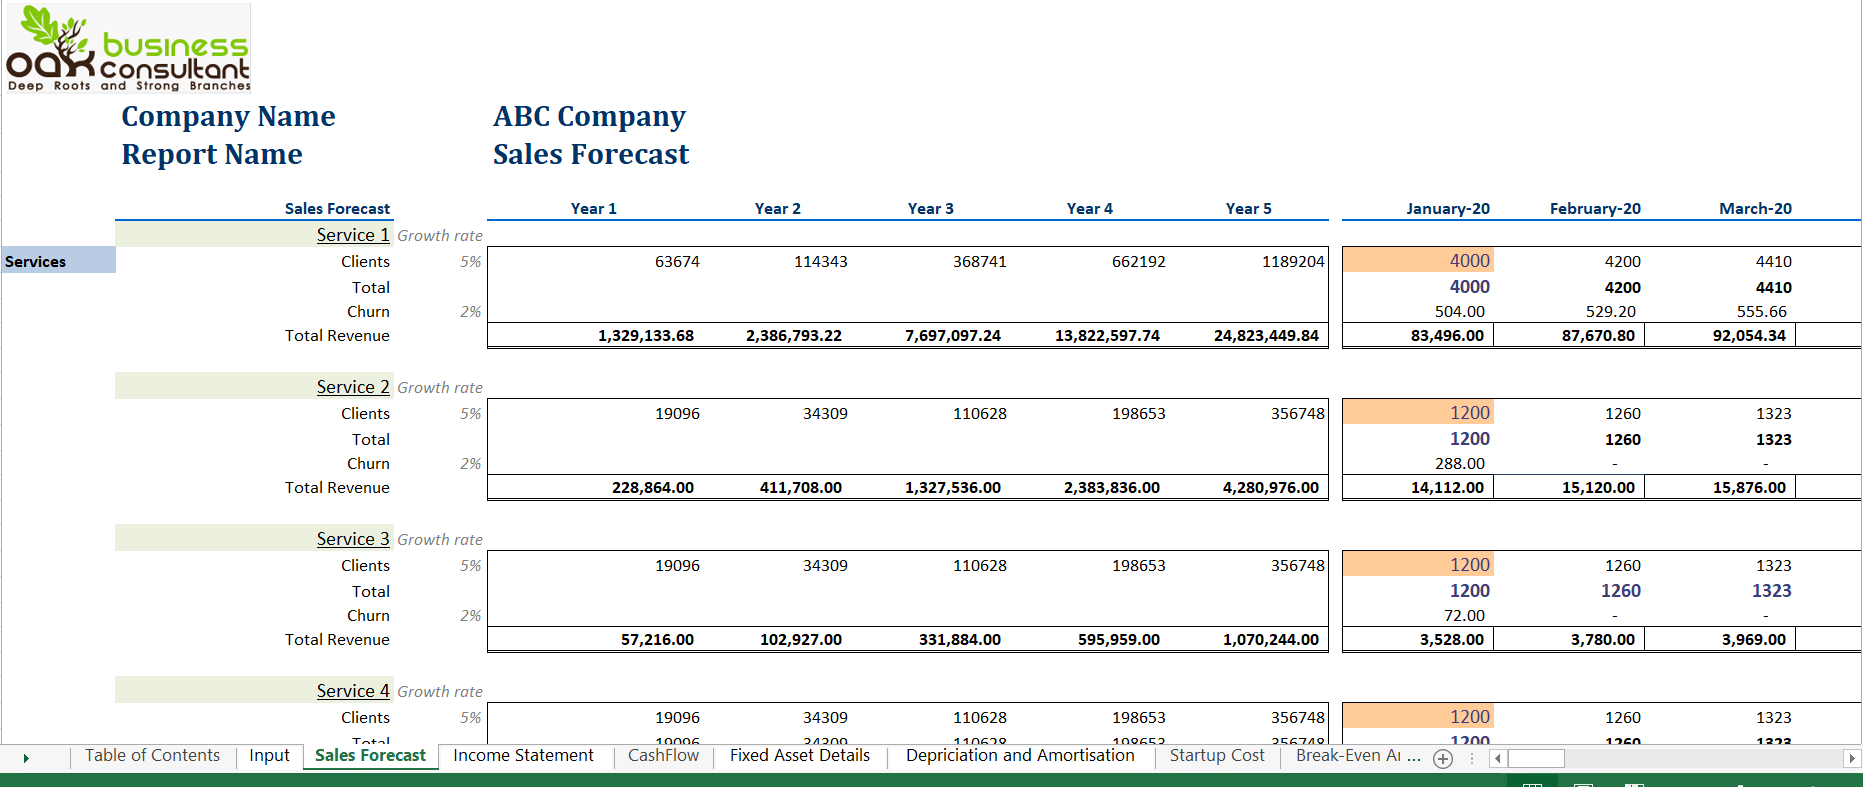Select the 288.00 churn value
1863x787 pixels.
(x=1460, y=463)
